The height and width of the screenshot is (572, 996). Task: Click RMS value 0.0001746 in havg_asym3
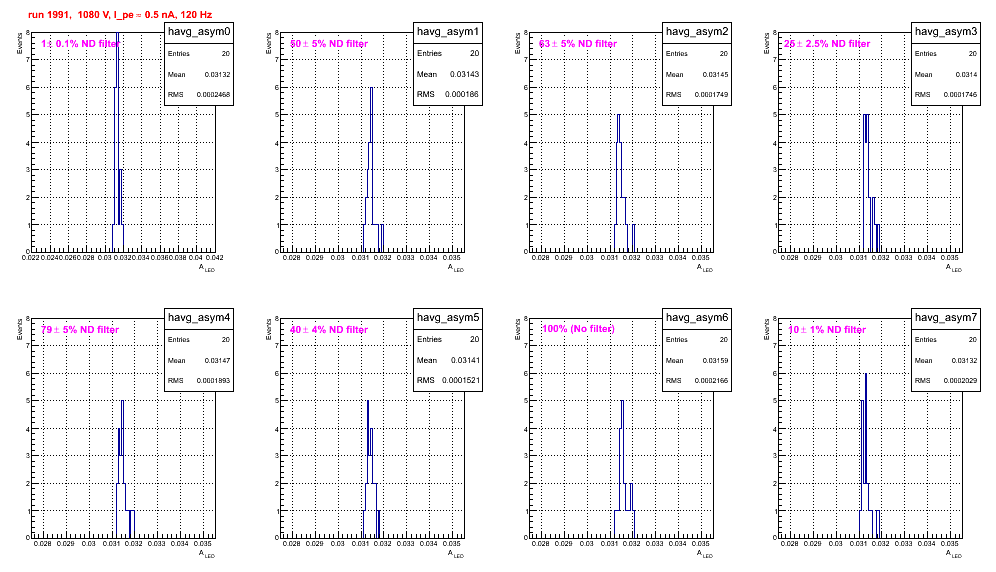(960, 95)
